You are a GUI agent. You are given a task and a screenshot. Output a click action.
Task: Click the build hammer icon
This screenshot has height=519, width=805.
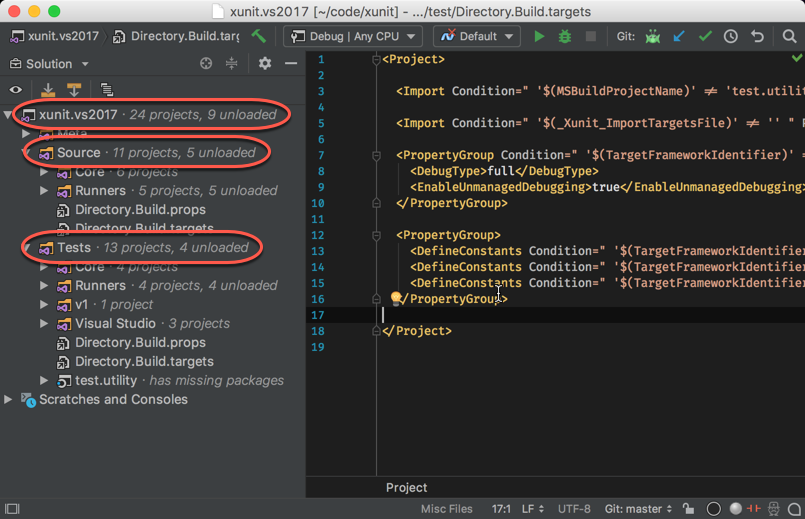(258, 36)
